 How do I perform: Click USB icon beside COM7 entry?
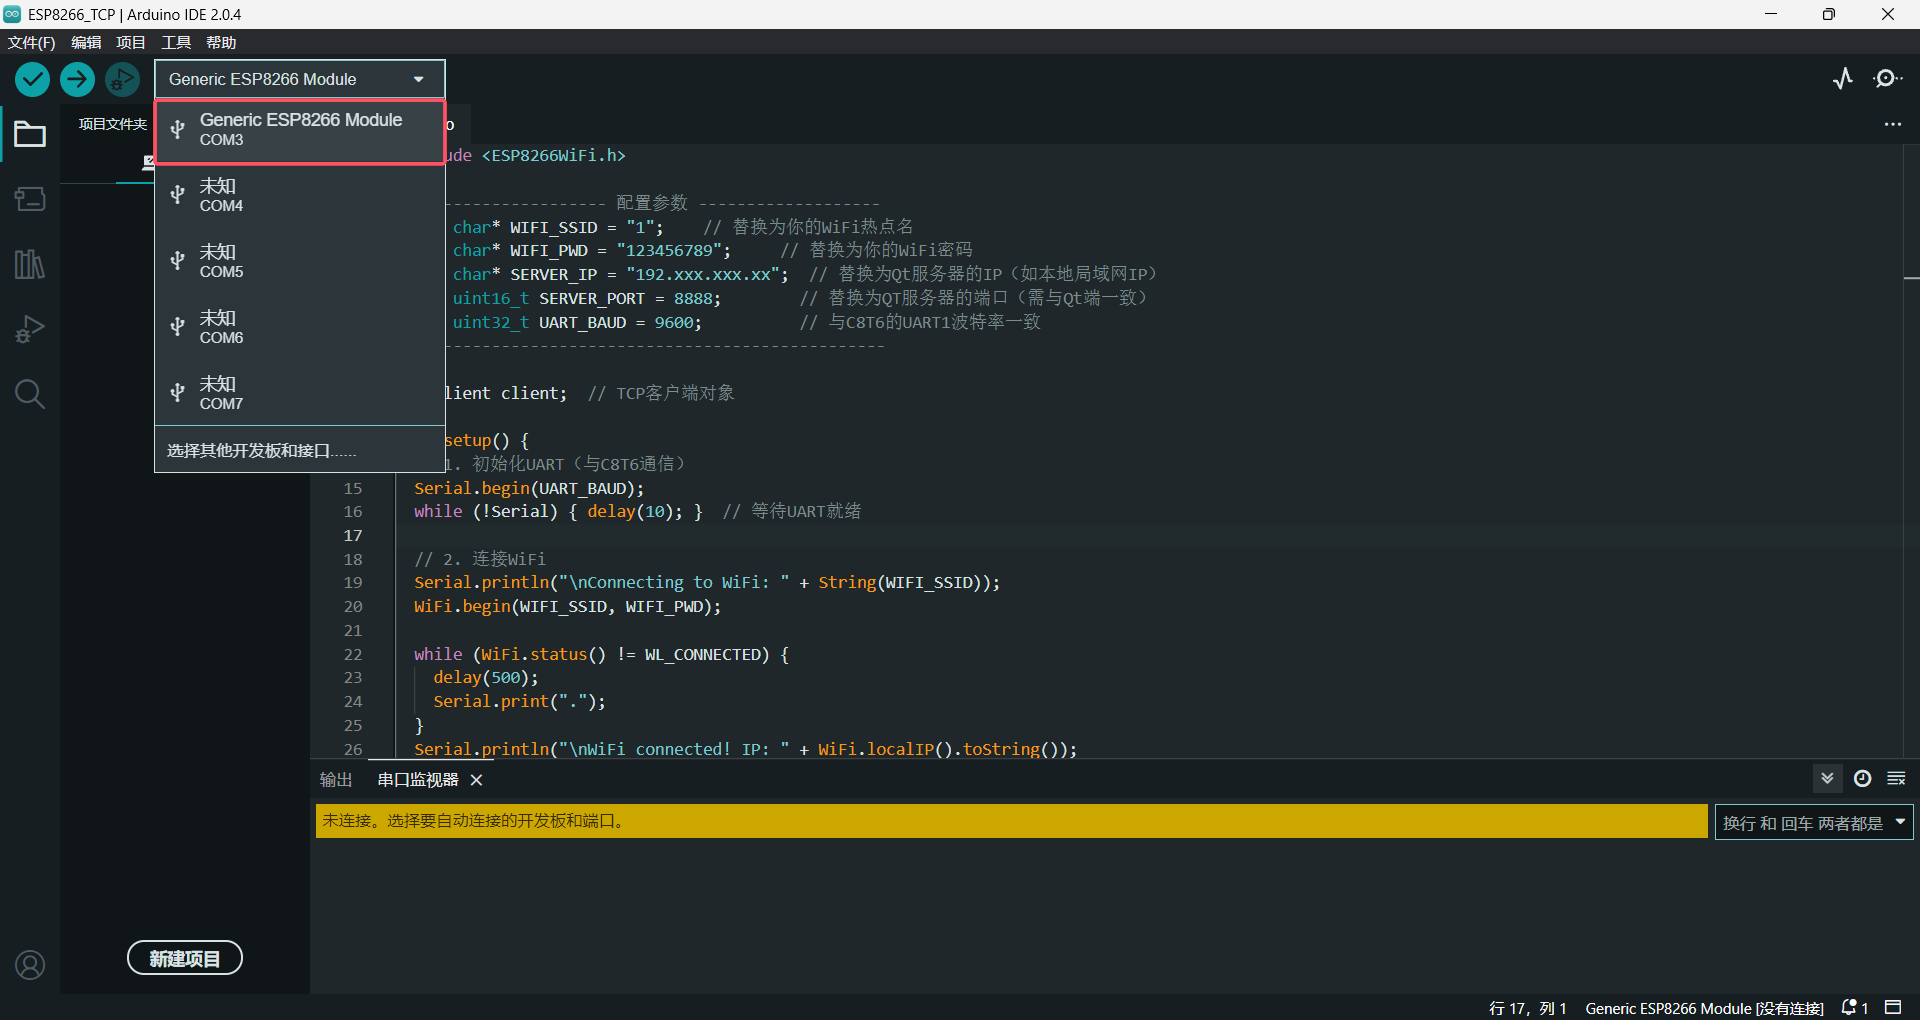pos(177,393)
